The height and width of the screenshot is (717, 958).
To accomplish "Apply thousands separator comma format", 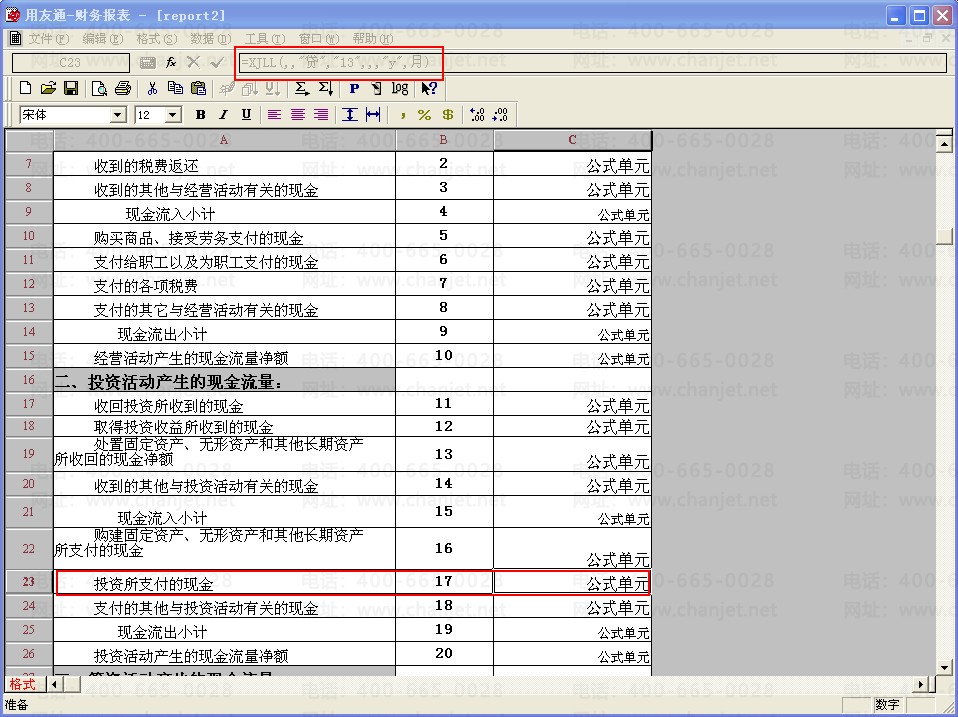I will (x=402, y=115).
